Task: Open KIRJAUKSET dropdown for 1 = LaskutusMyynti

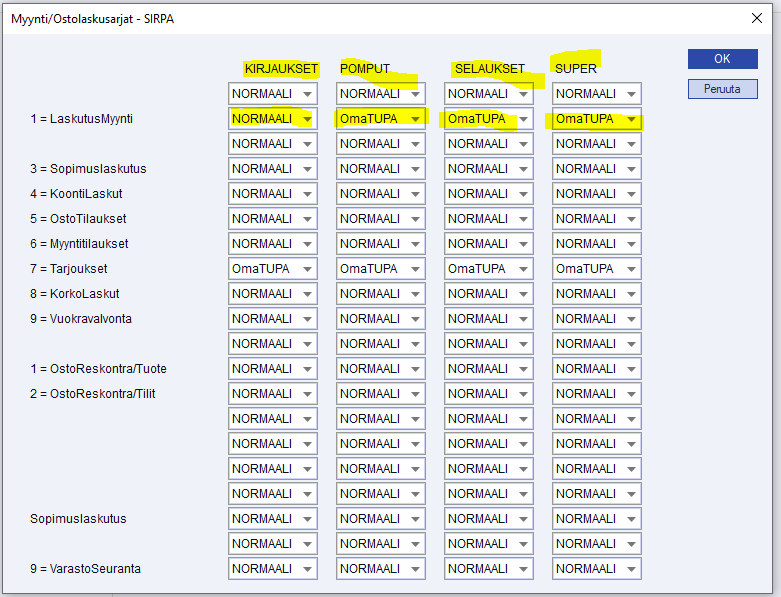Action: point(306,119)
